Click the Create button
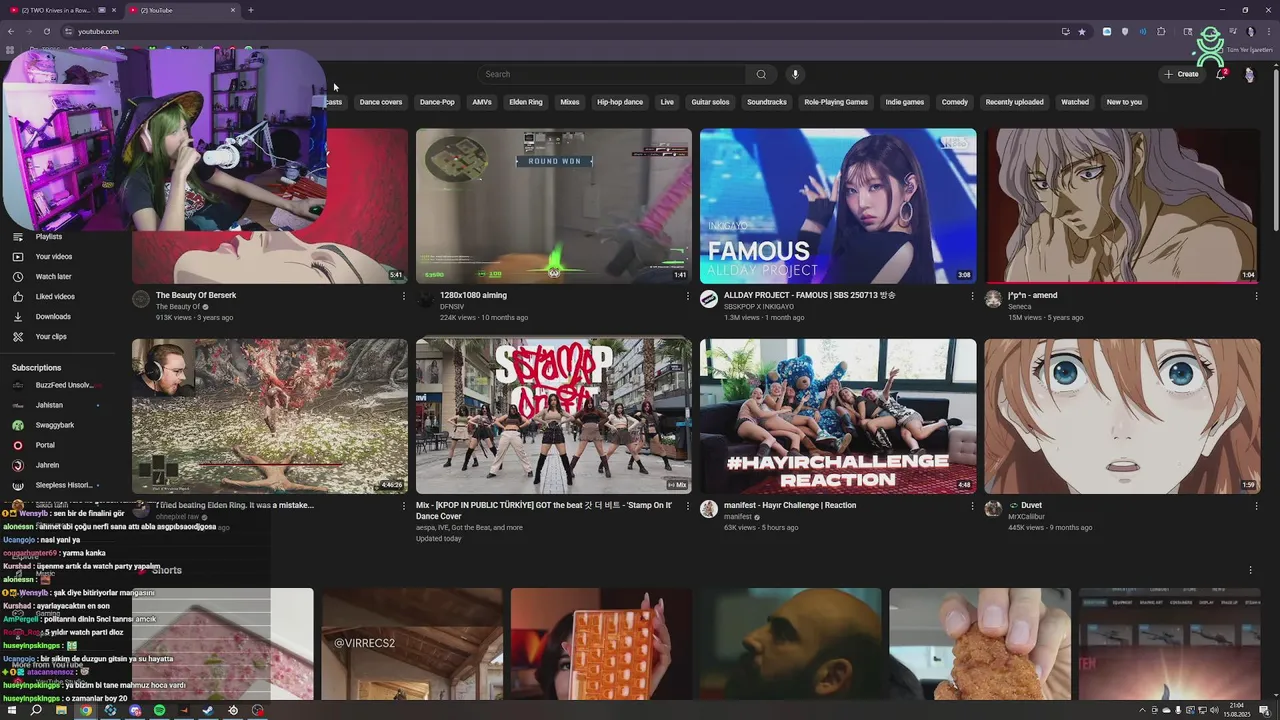The image size is (1280, 720). click(x=1181, y=74)
